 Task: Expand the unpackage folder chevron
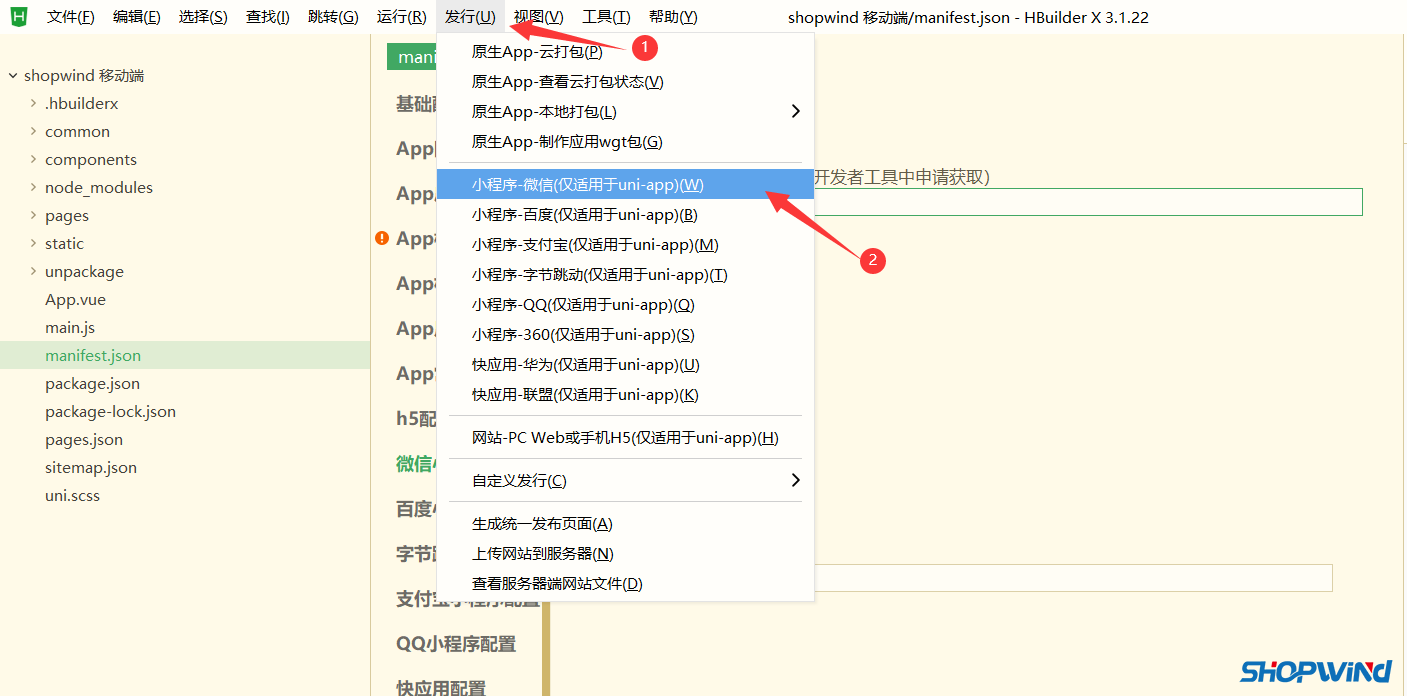click(33, 271)
